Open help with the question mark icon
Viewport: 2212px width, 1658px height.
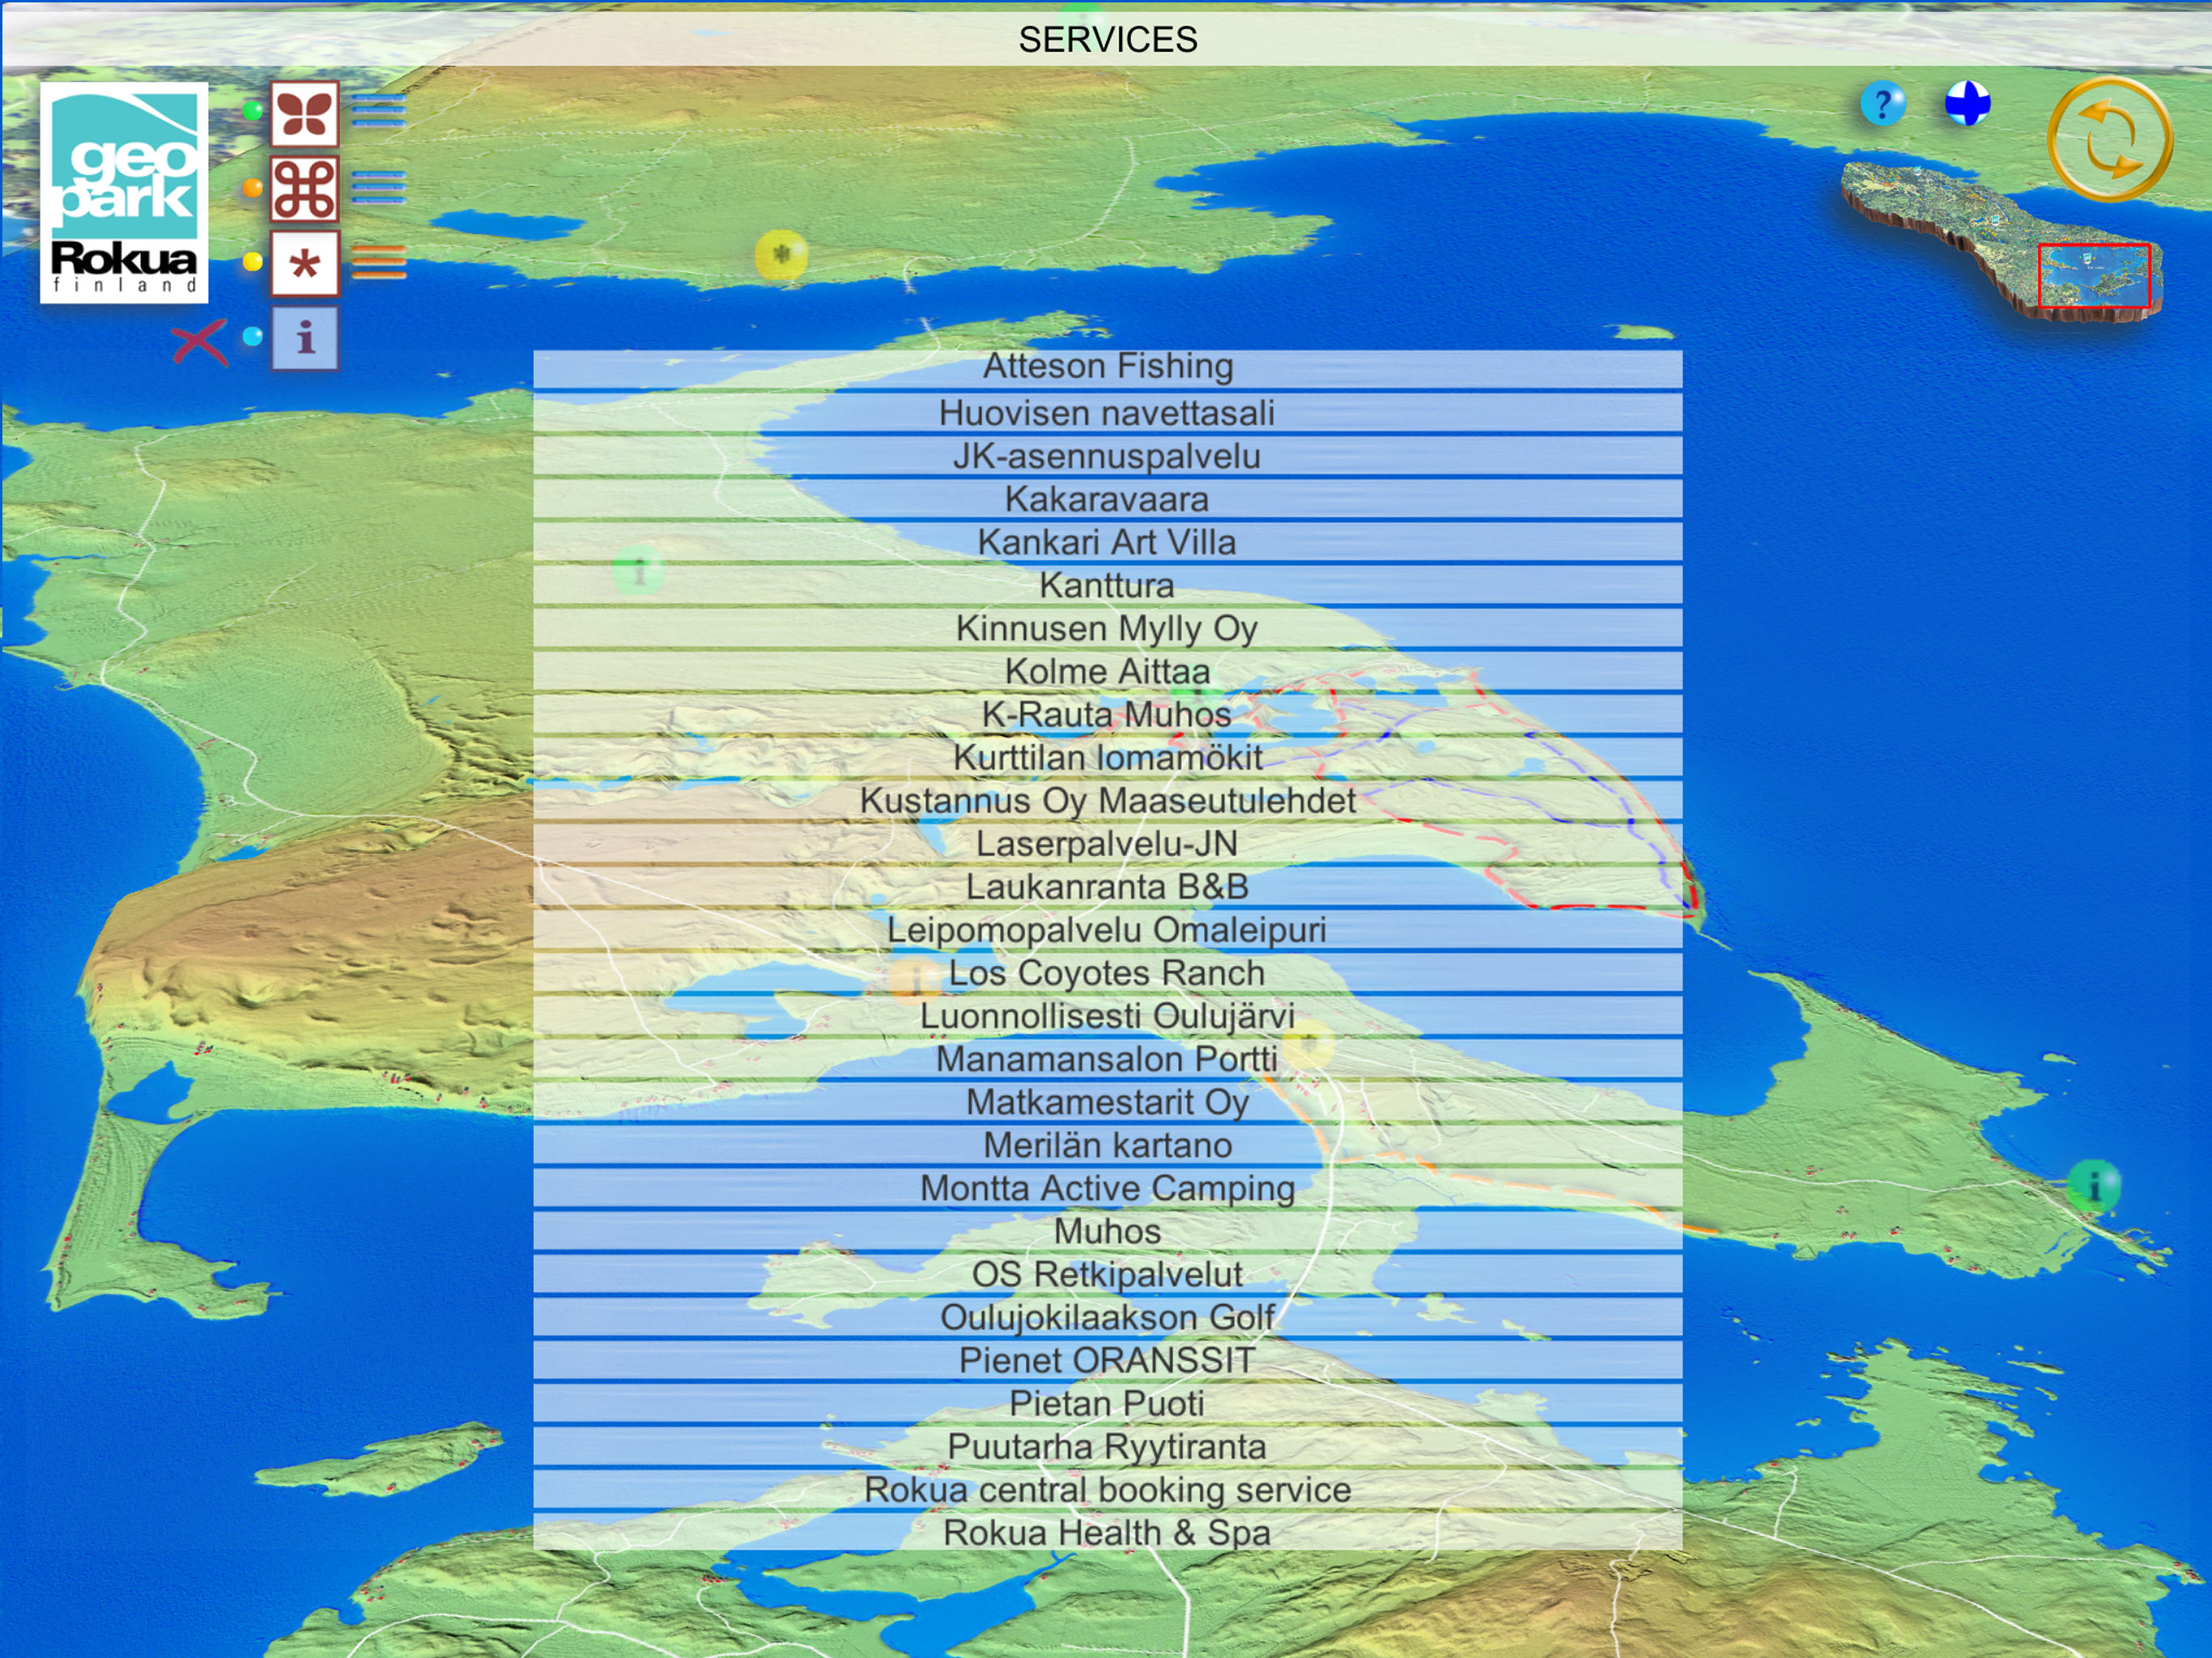(x=1883, y=104)
